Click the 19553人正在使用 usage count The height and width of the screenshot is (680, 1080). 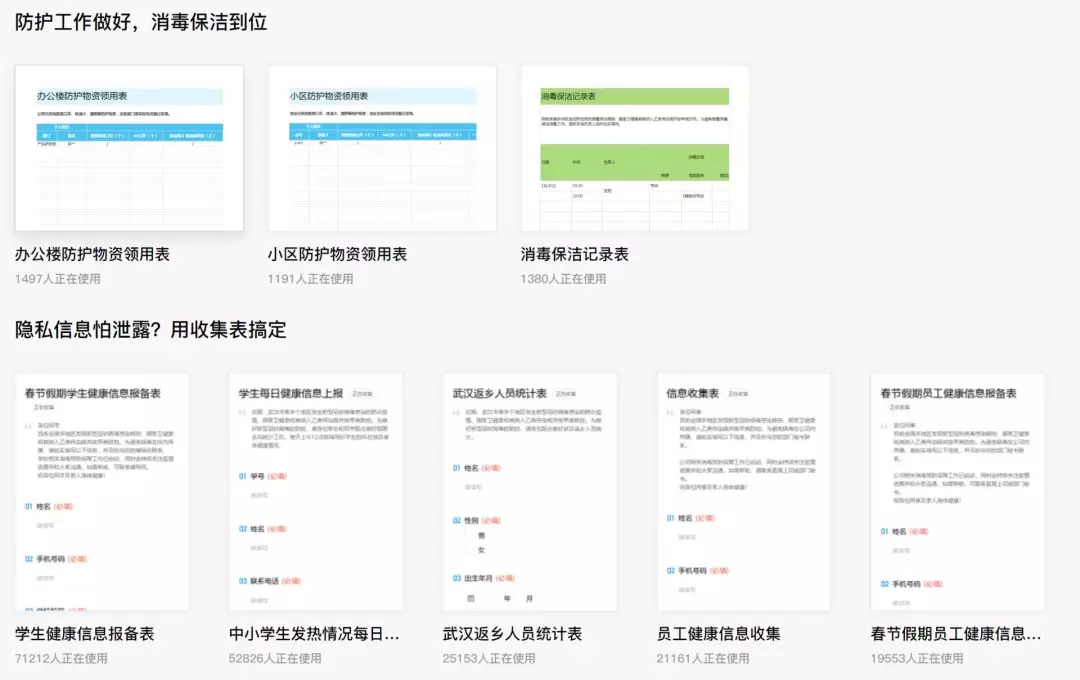917,659
